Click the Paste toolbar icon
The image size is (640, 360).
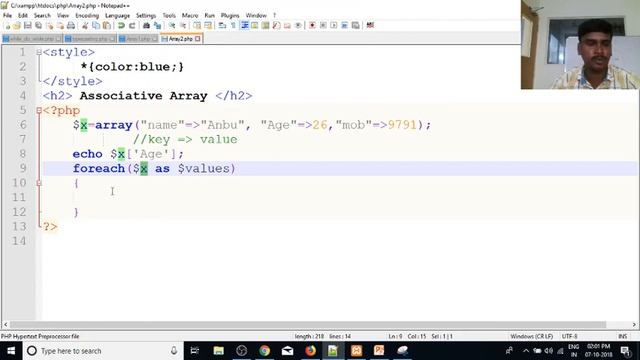pyautogui.click(x=107, y=26)
